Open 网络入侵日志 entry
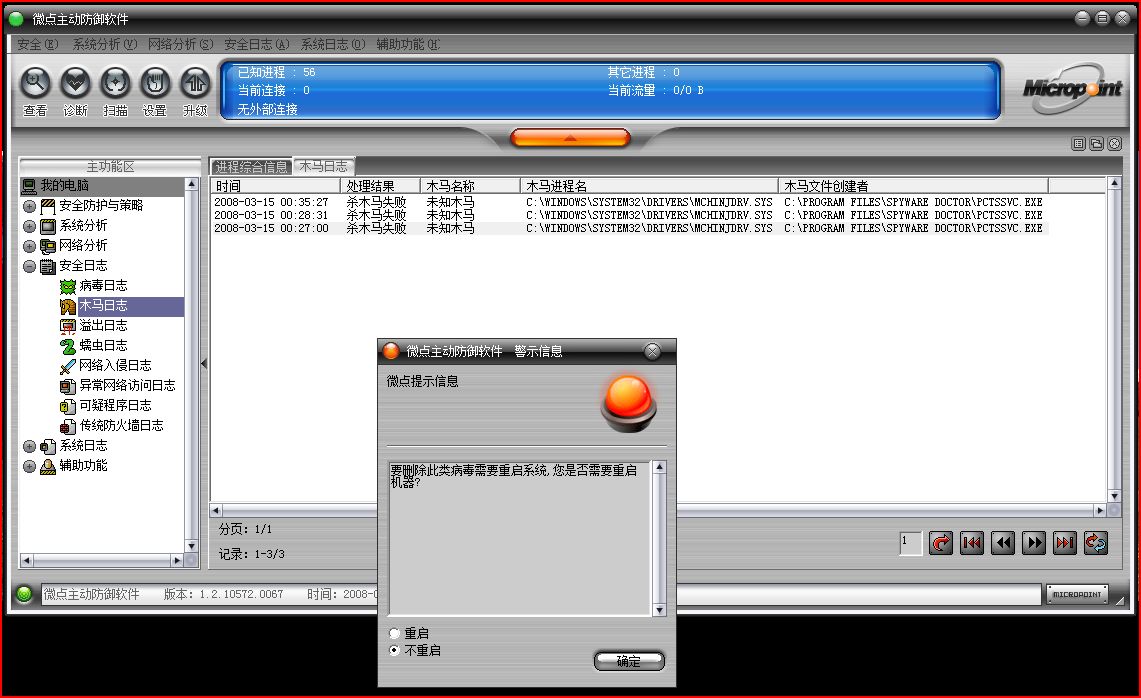 pos(115,365)
